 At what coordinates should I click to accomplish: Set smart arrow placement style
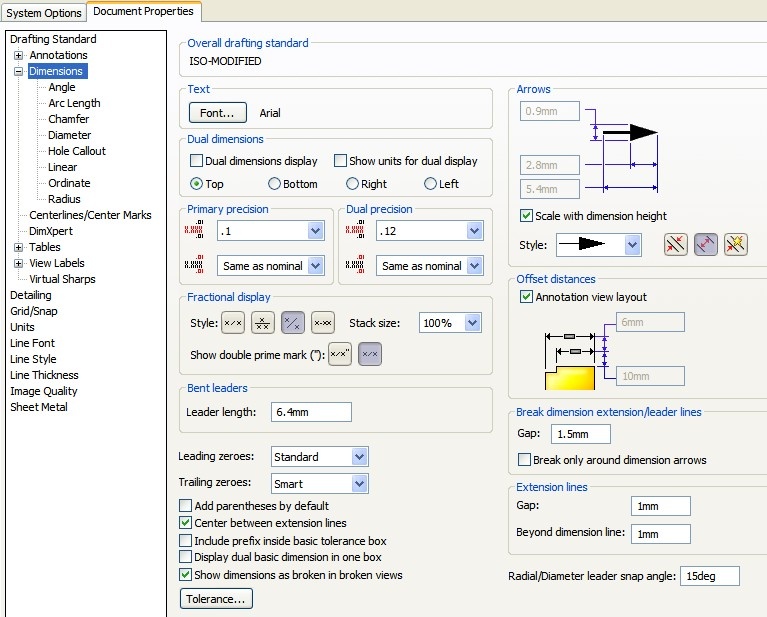(736, 244)
